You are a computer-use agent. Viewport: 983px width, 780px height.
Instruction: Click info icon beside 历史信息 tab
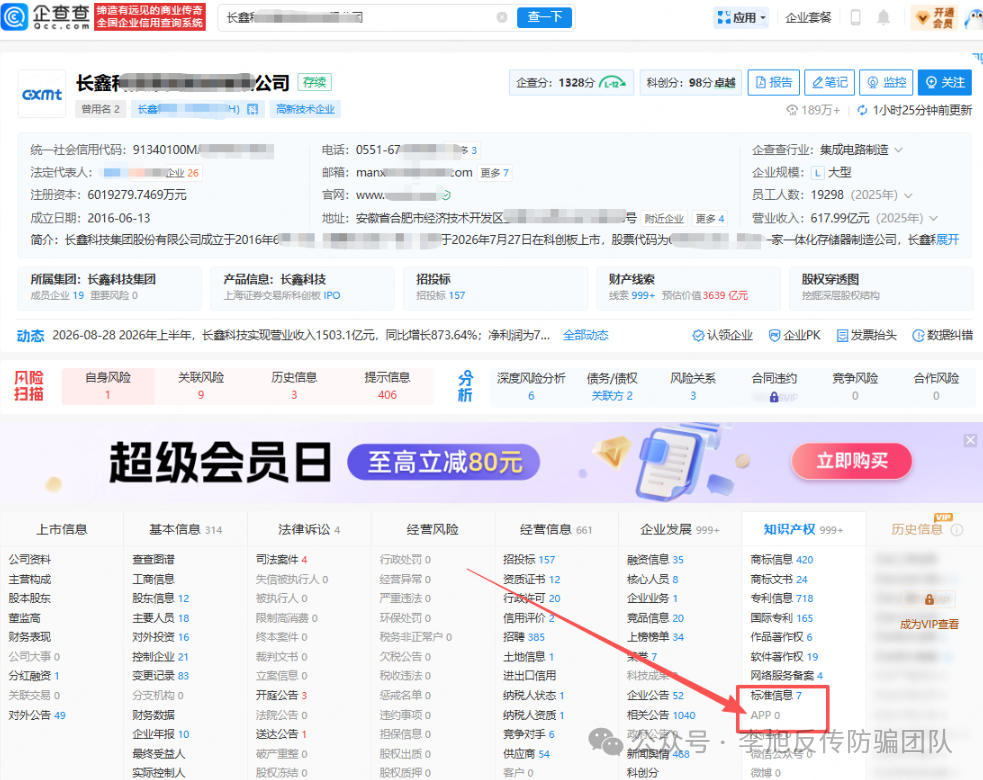(x=957, y=530)
